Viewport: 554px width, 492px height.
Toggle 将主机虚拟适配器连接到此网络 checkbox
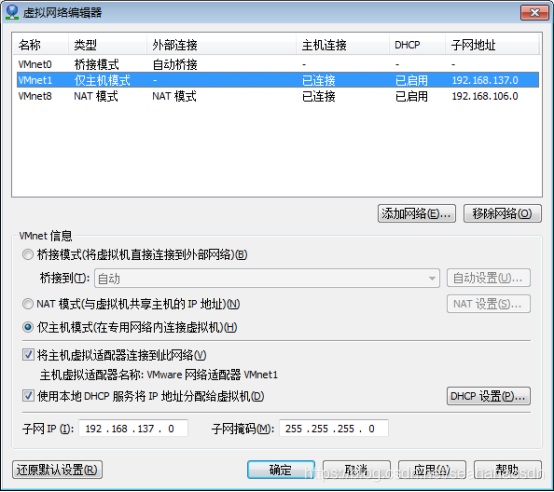pyautogui.click(x=28, y=355)
